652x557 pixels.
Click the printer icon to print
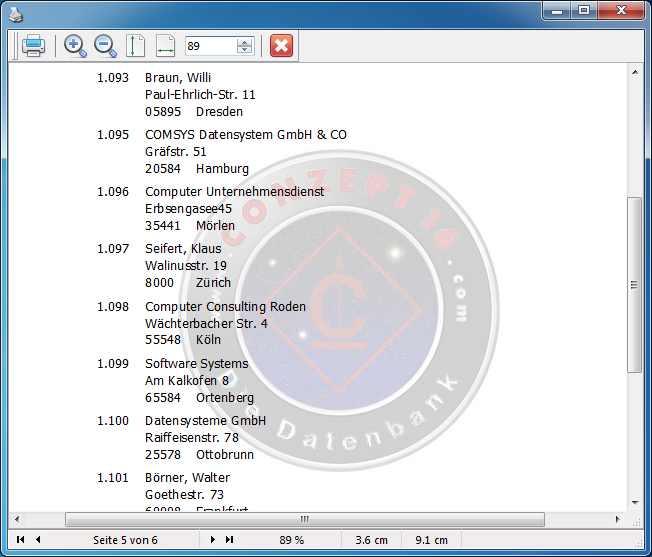pyautogui.click(x=33, y=46)
